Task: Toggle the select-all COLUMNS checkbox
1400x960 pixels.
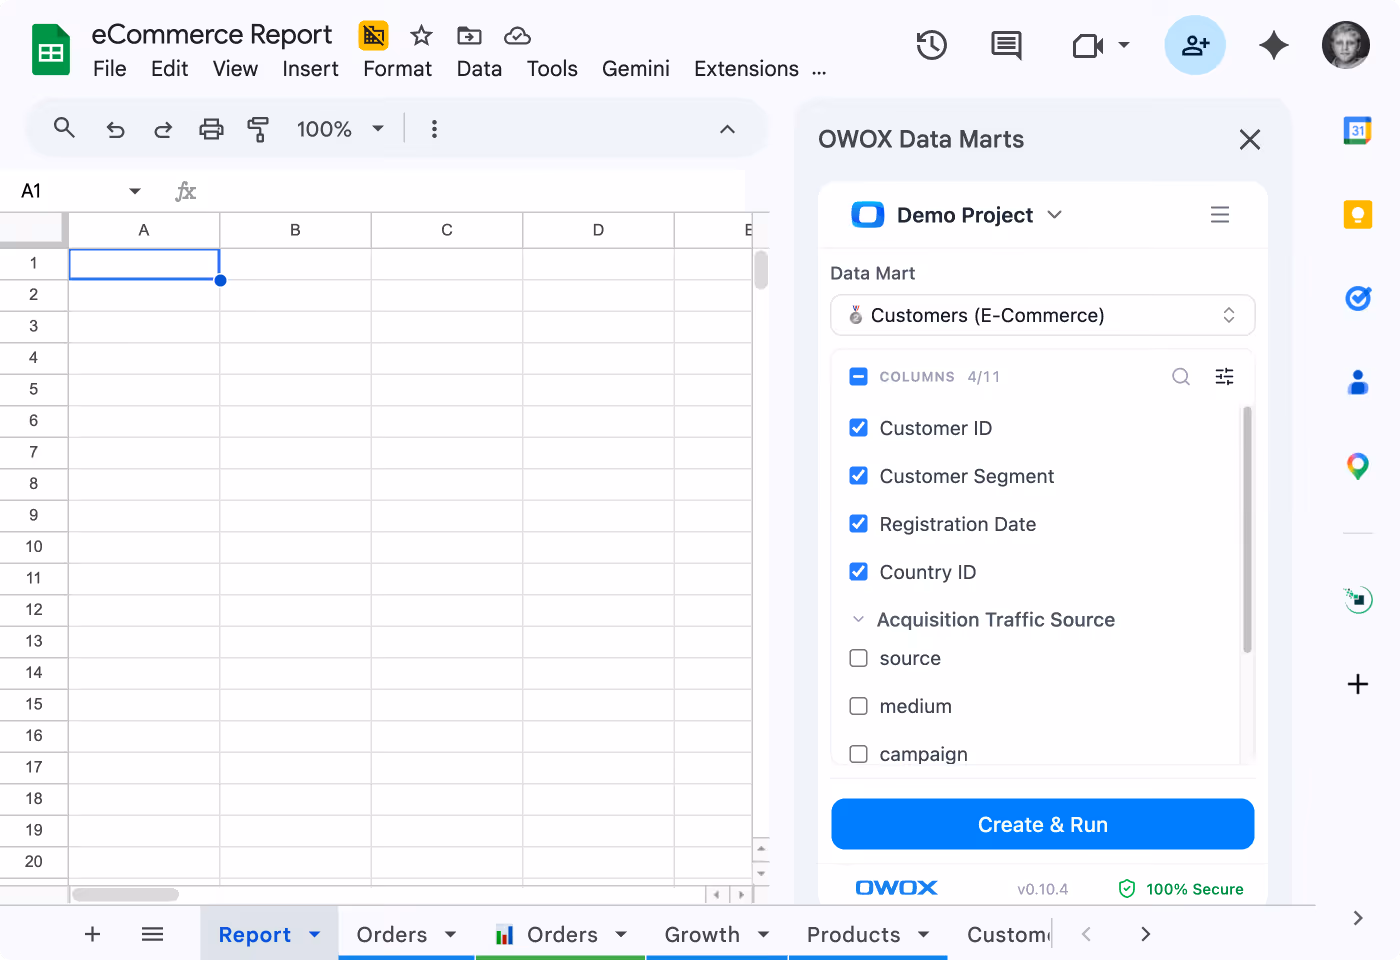Action: 858,377
